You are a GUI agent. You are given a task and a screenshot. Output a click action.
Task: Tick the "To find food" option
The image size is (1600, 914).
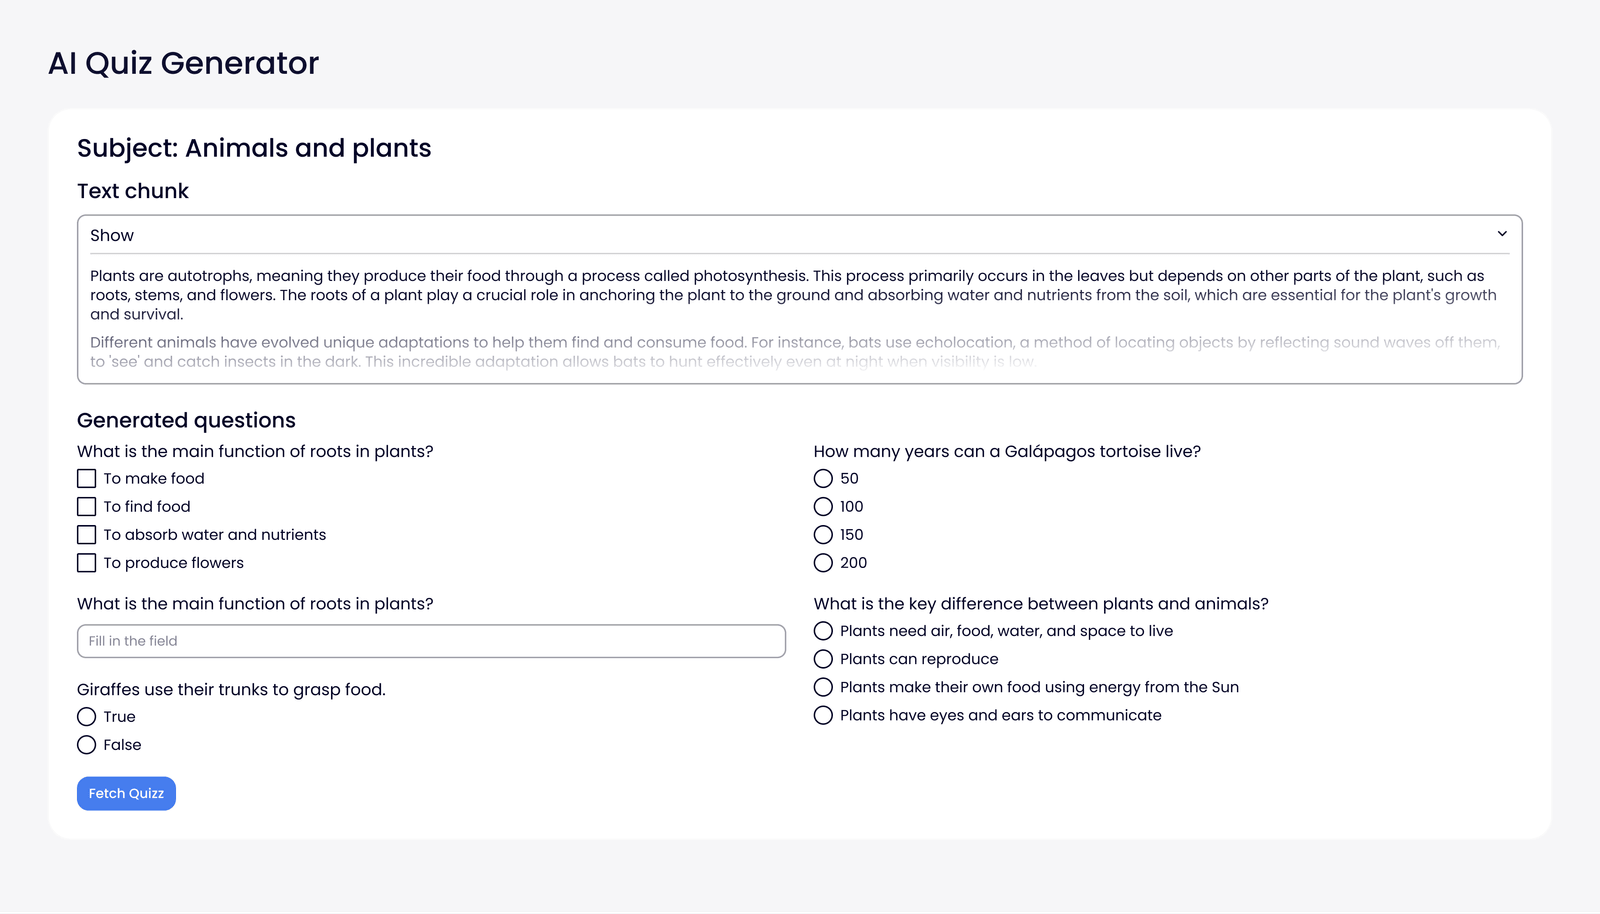(87, 507)
